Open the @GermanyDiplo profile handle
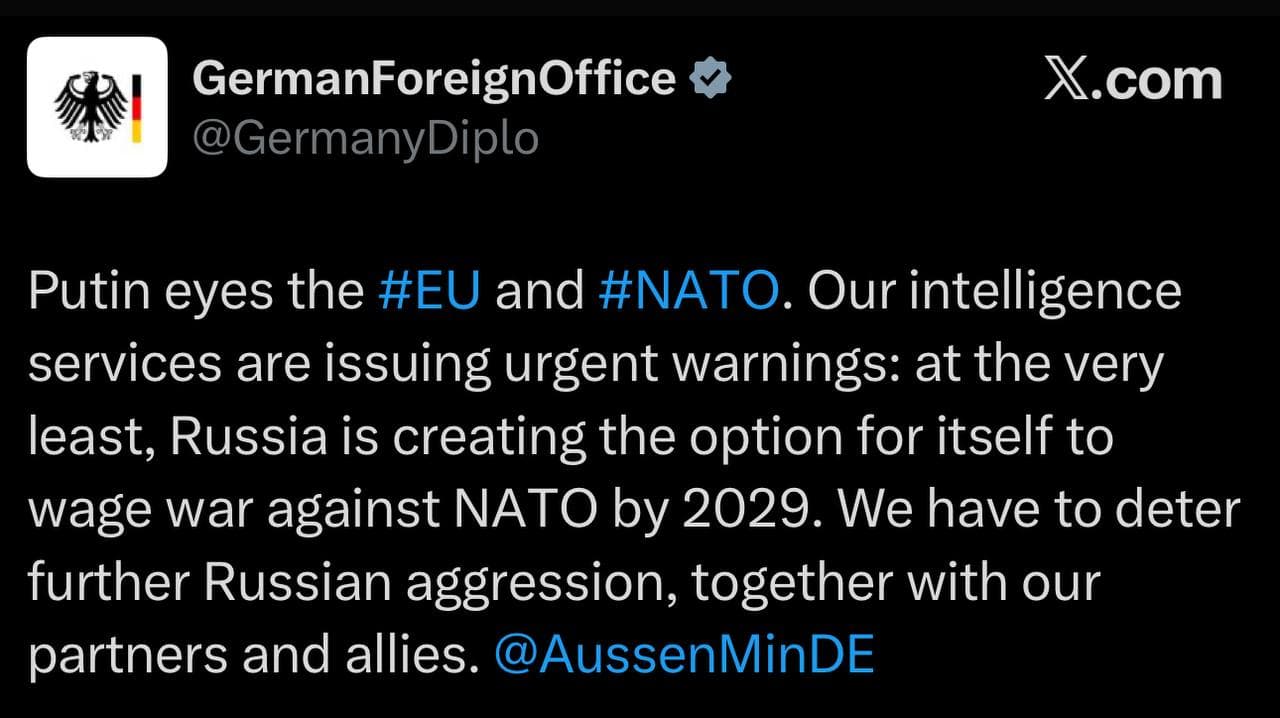Screen dimensions: 1280x718 (367, 137)
